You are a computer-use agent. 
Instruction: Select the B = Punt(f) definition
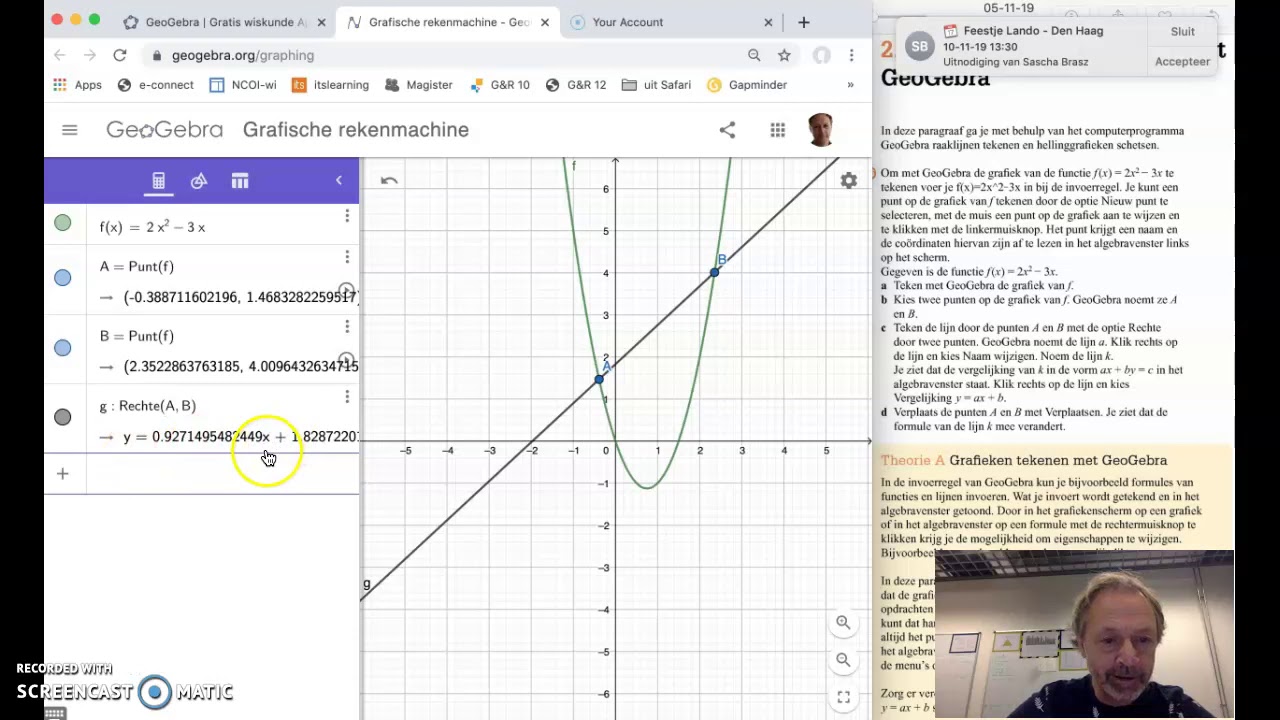(x=137, y=336)
